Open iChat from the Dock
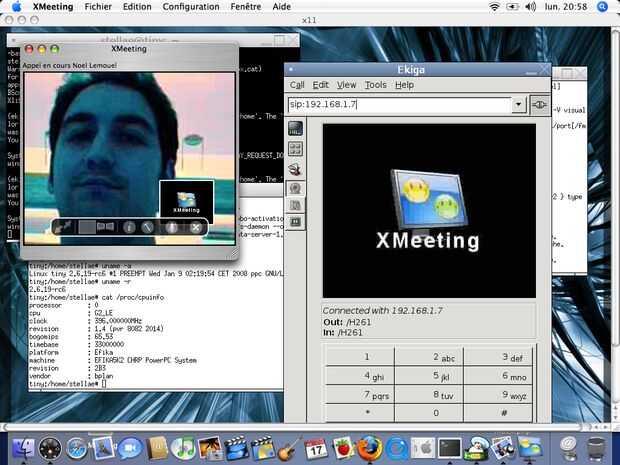This screenshot has width=620, height=465. click(x=130, y=448)
